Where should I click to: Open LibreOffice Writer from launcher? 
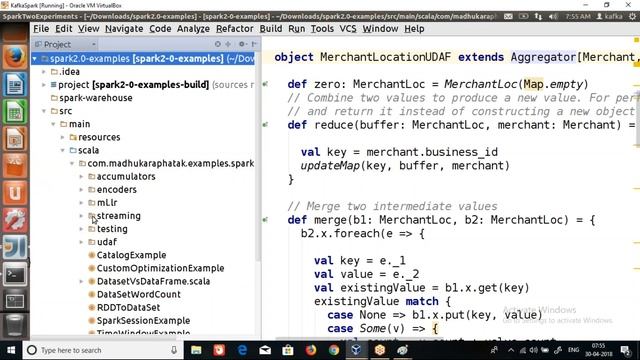pyautogui.click(x=15, y=84)
